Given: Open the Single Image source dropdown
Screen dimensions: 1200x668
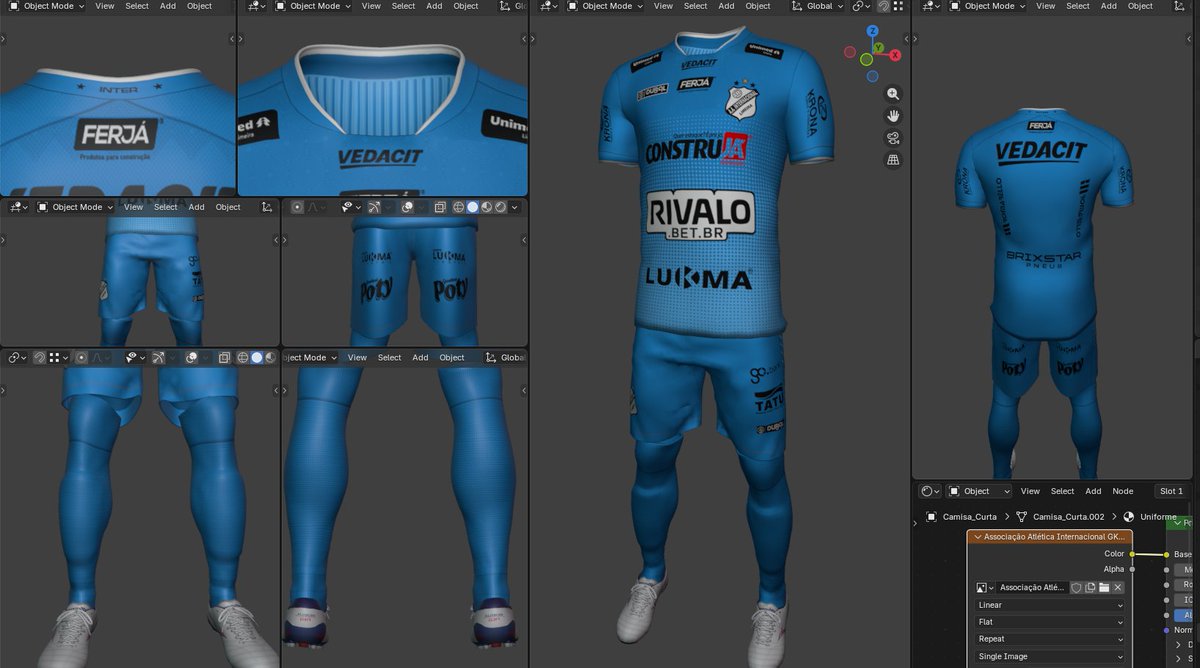Looking at the screenshot, I should pyautogui.click(x=1050, y=656).
